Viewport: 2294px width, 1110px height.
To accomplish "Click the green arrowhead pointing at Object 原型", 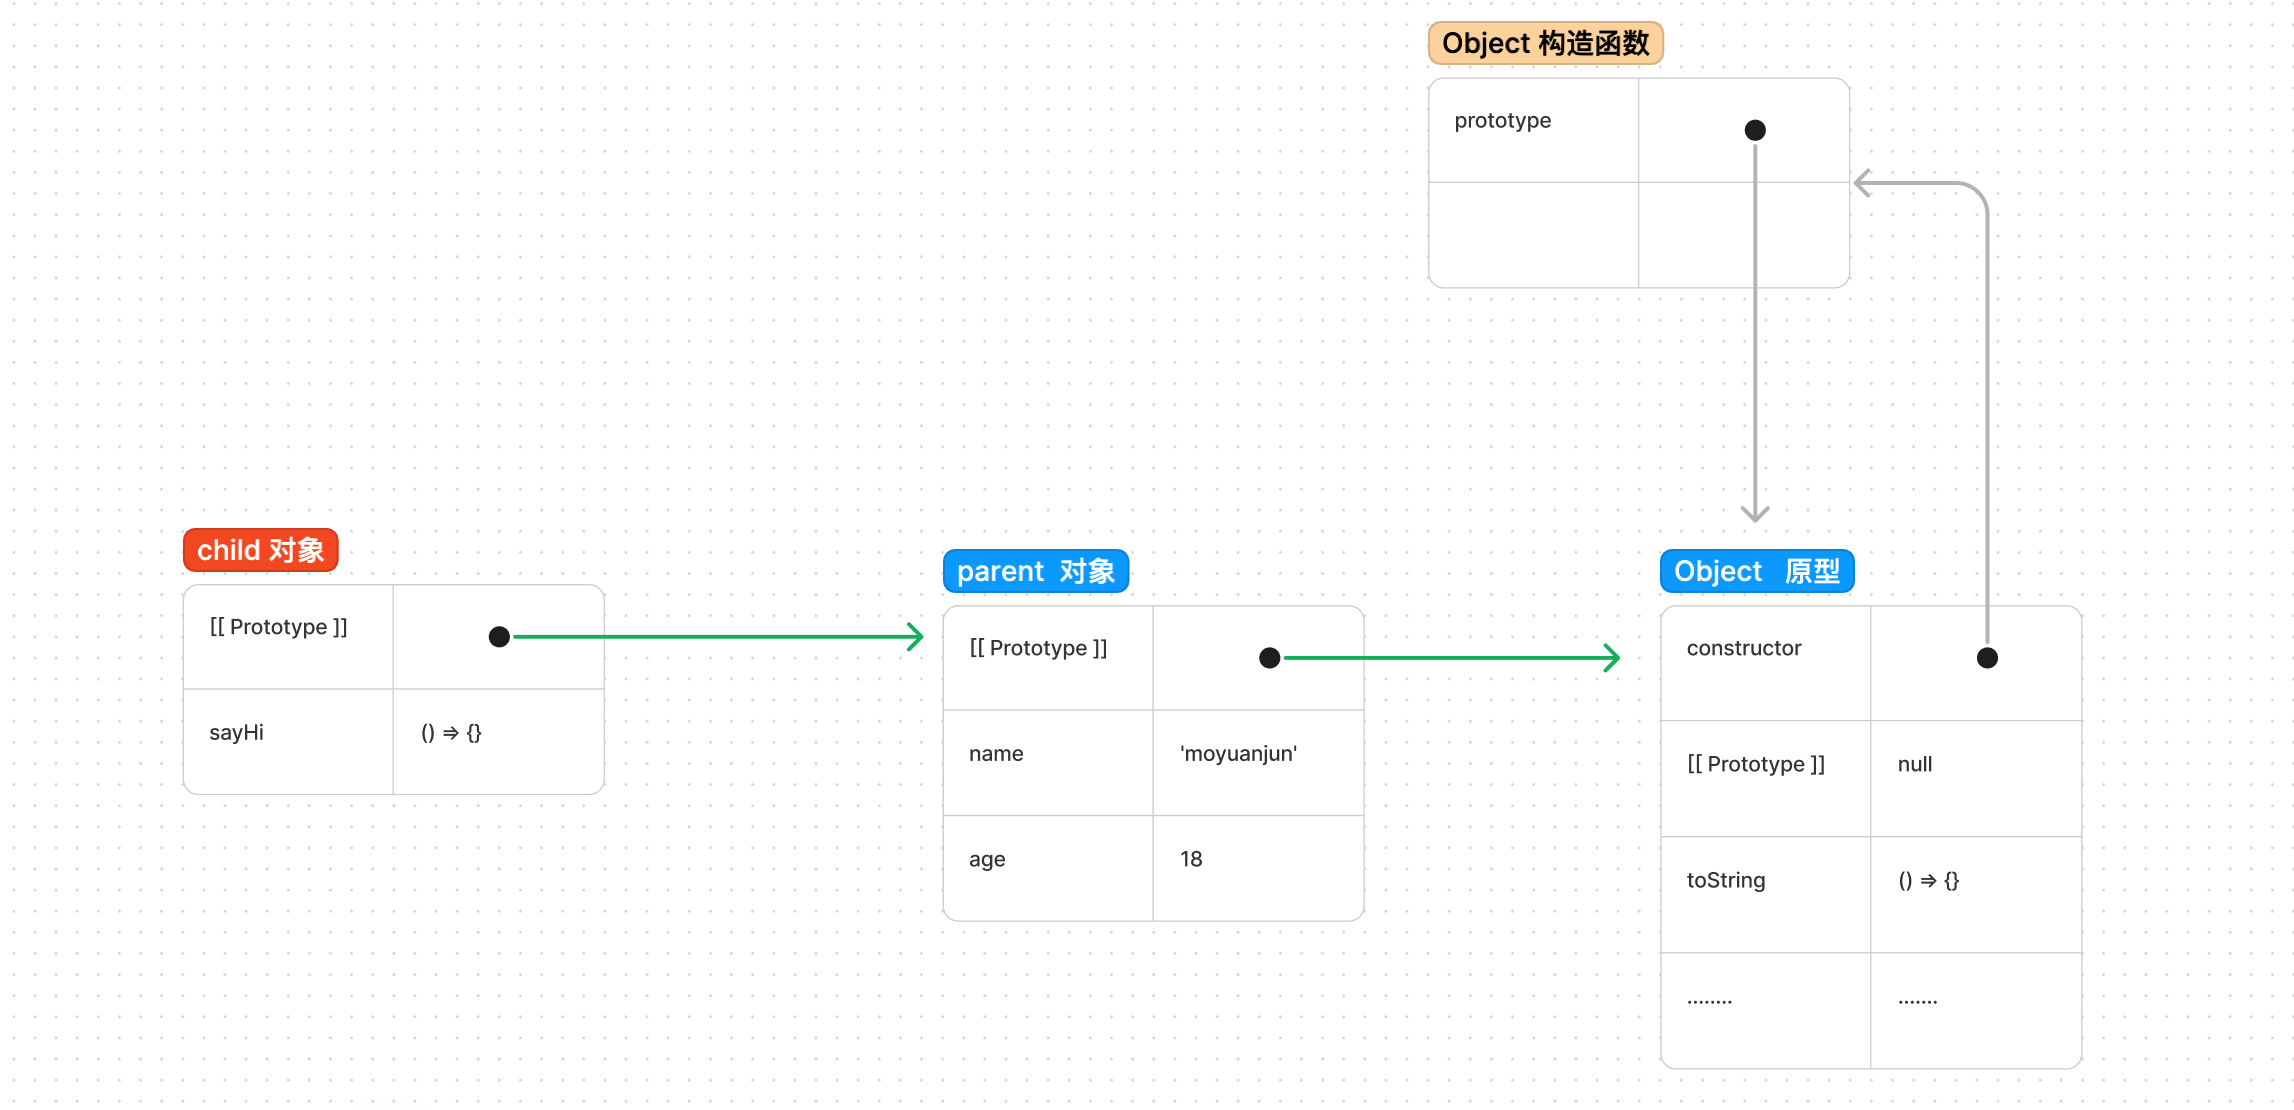I will (1612, 658).
